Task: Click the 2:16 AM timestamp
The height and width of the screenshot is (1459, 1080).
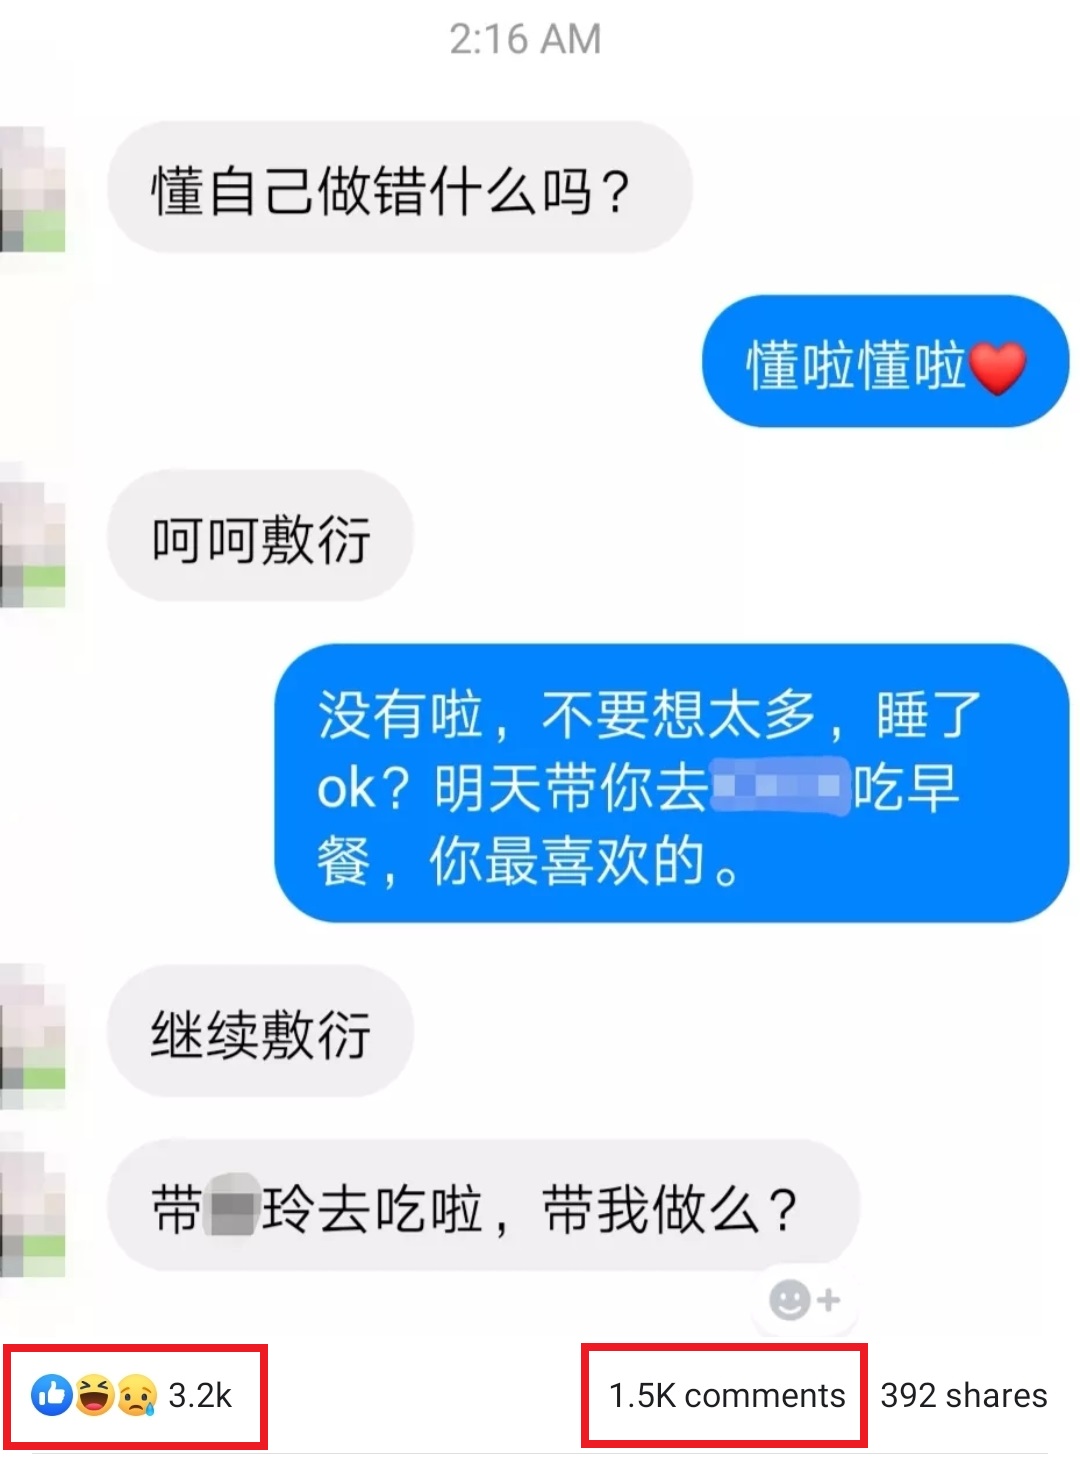Action: point(525,39)
